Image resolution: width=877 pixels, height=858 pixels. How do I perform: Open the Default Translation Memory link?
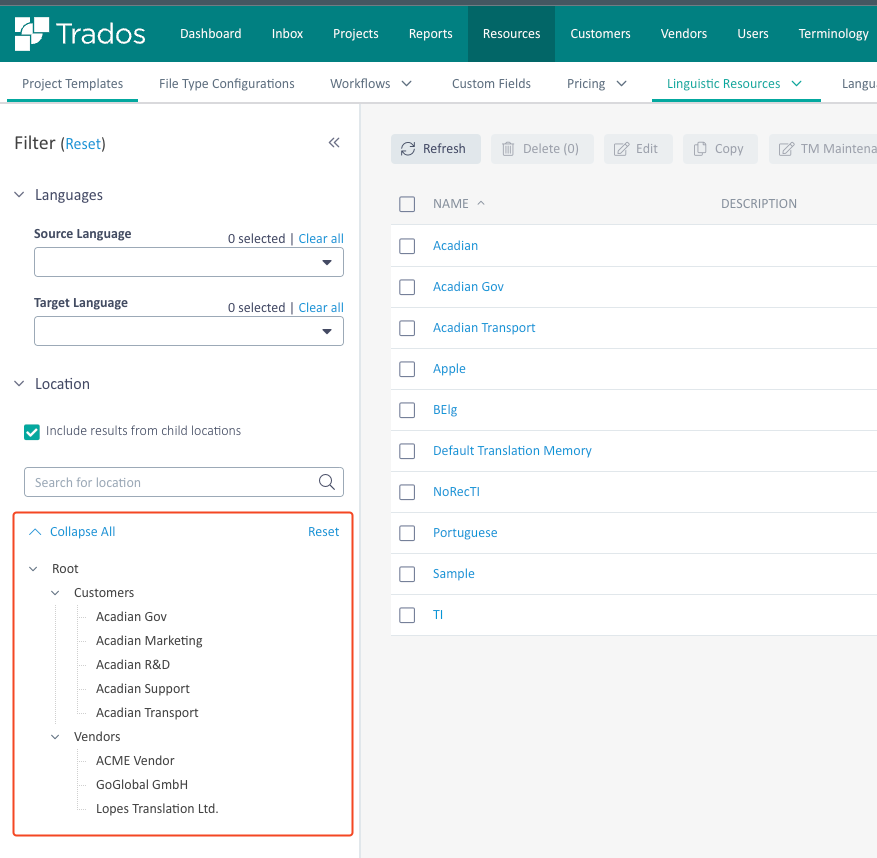512,451
